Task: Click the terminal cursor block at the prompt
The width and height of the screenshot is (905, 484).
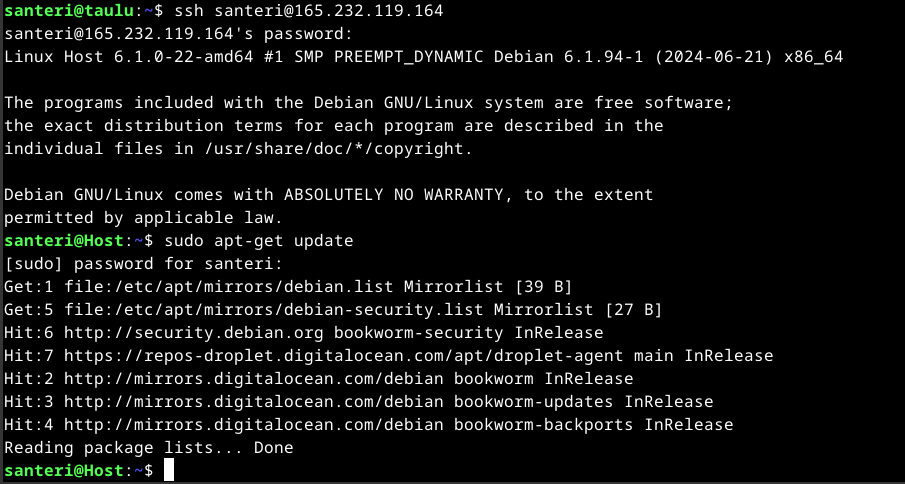Action: coord(169,469)
